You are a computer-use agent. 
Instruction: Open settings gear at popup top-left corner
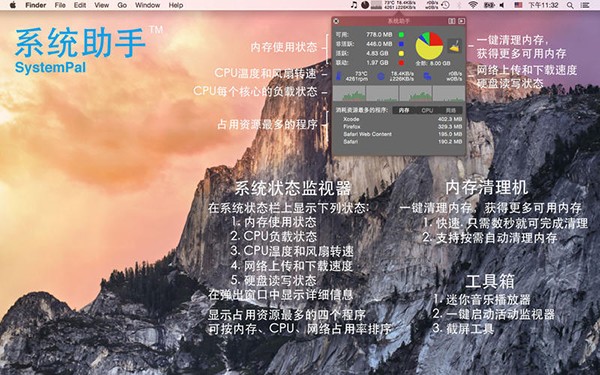coord(336,21)
